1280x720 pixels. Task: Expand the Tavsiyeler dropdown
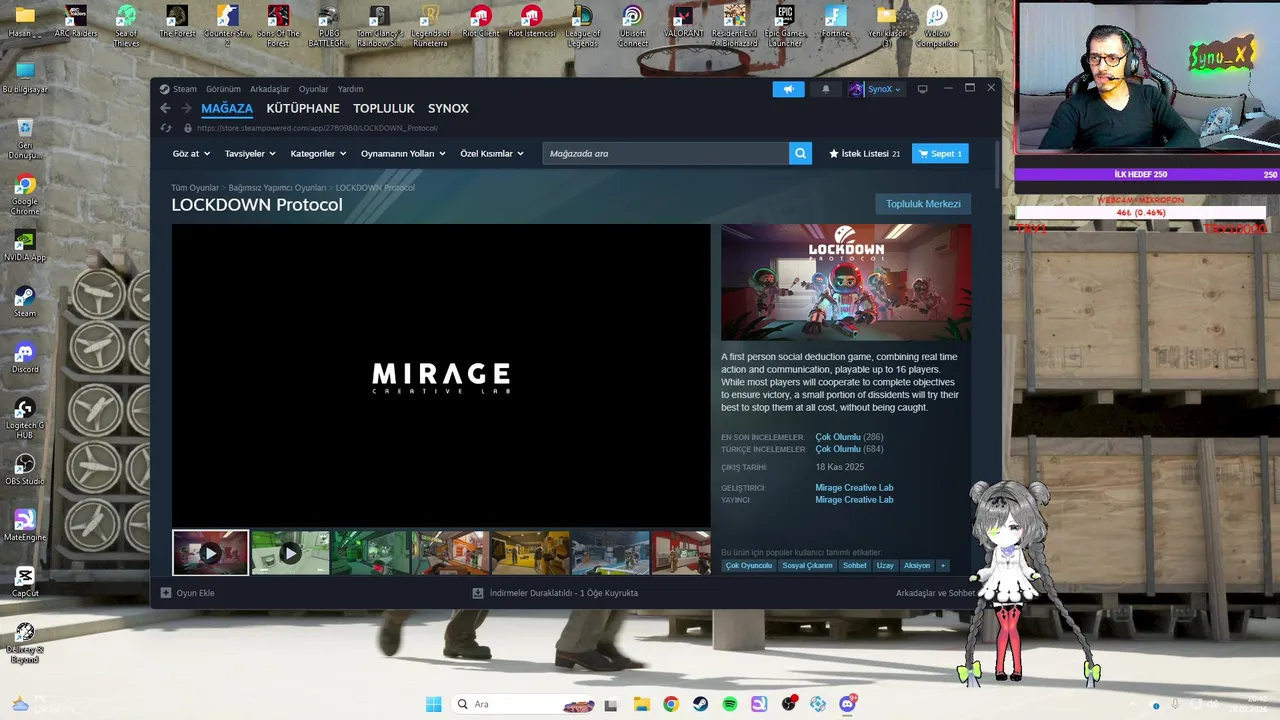pos(250,154)
